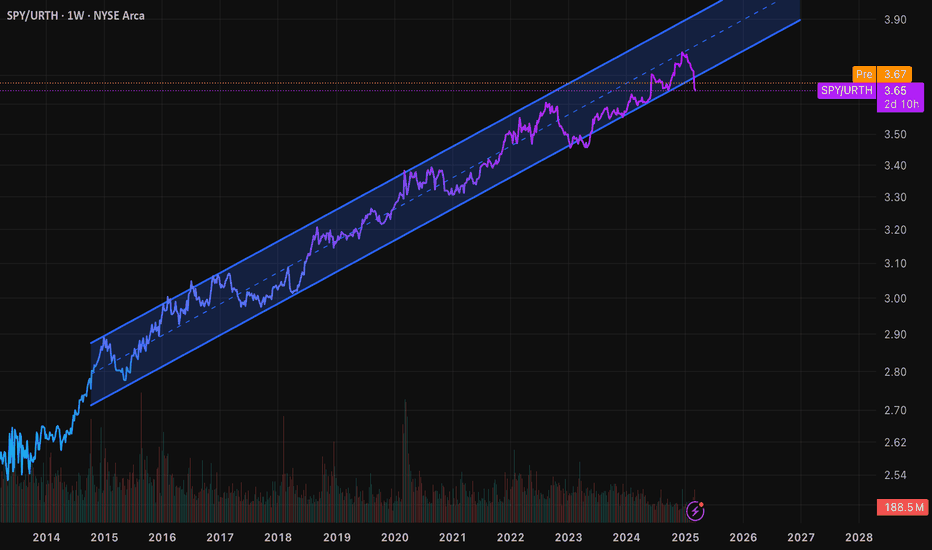The height and width of the screenshot is (550, 932).
Task: Click the 2018 year label on time axis
Action: (278, 538)
